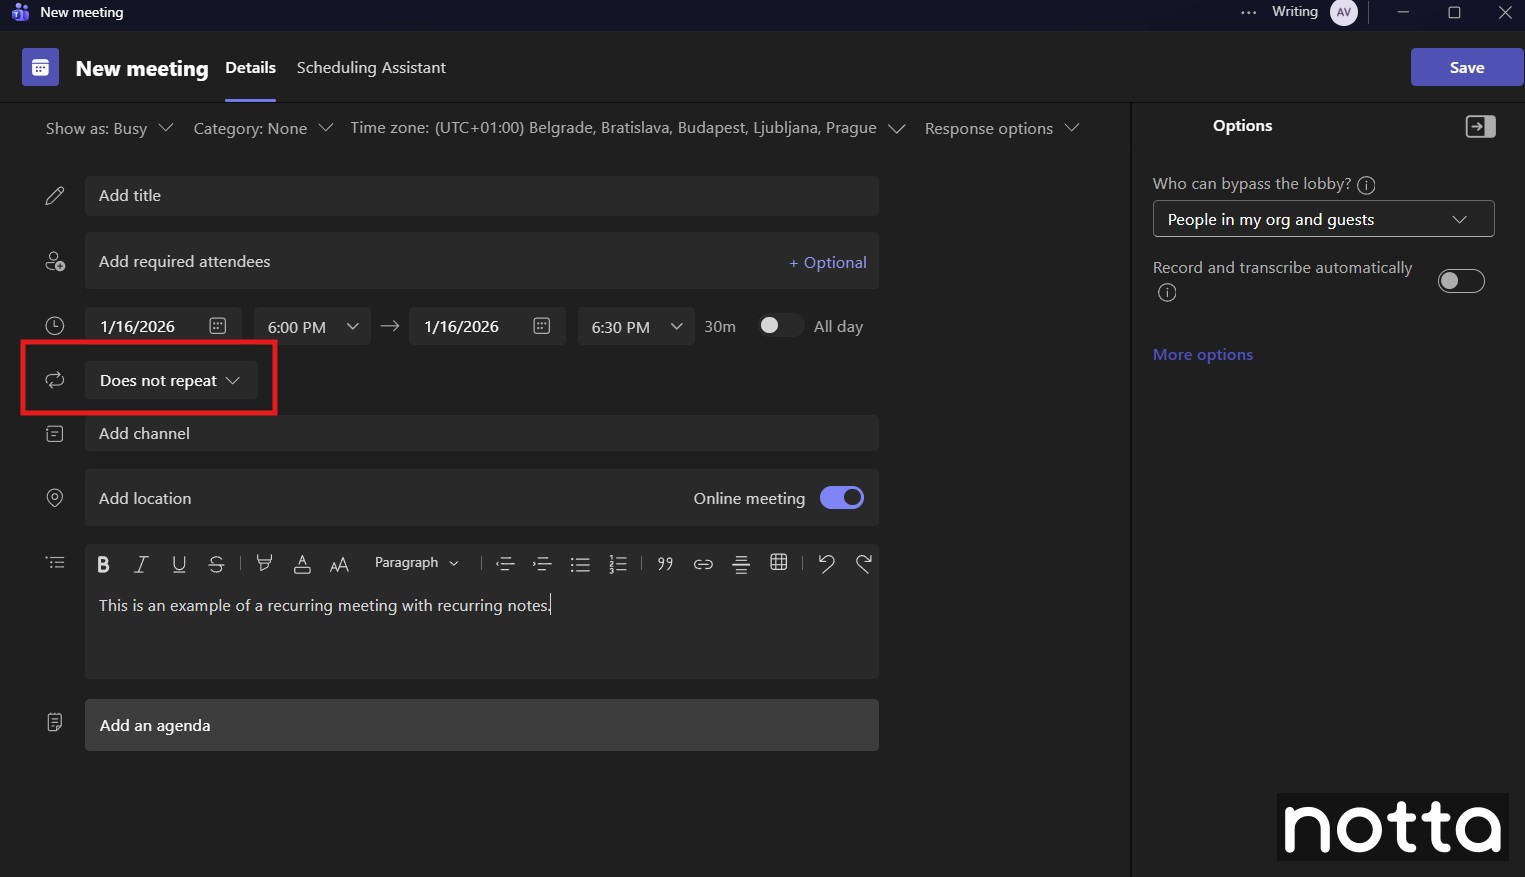Collapse the Options side panel
Viewport: 1525px width, 877px height.
1480,127
